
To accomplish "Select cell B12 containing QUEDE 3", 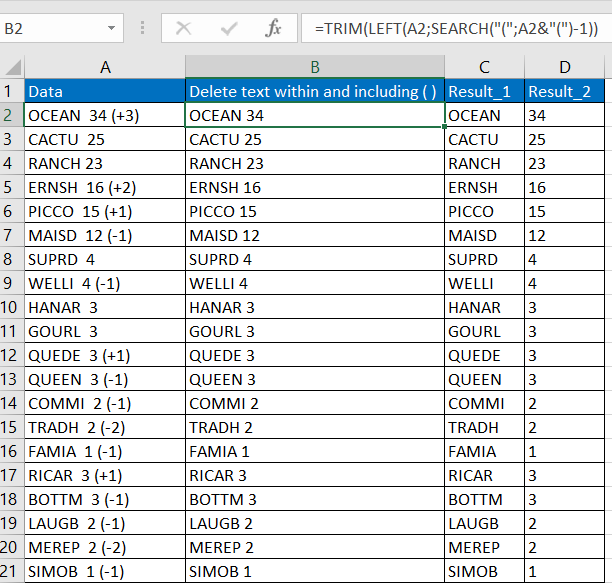I will coord(314,355).
